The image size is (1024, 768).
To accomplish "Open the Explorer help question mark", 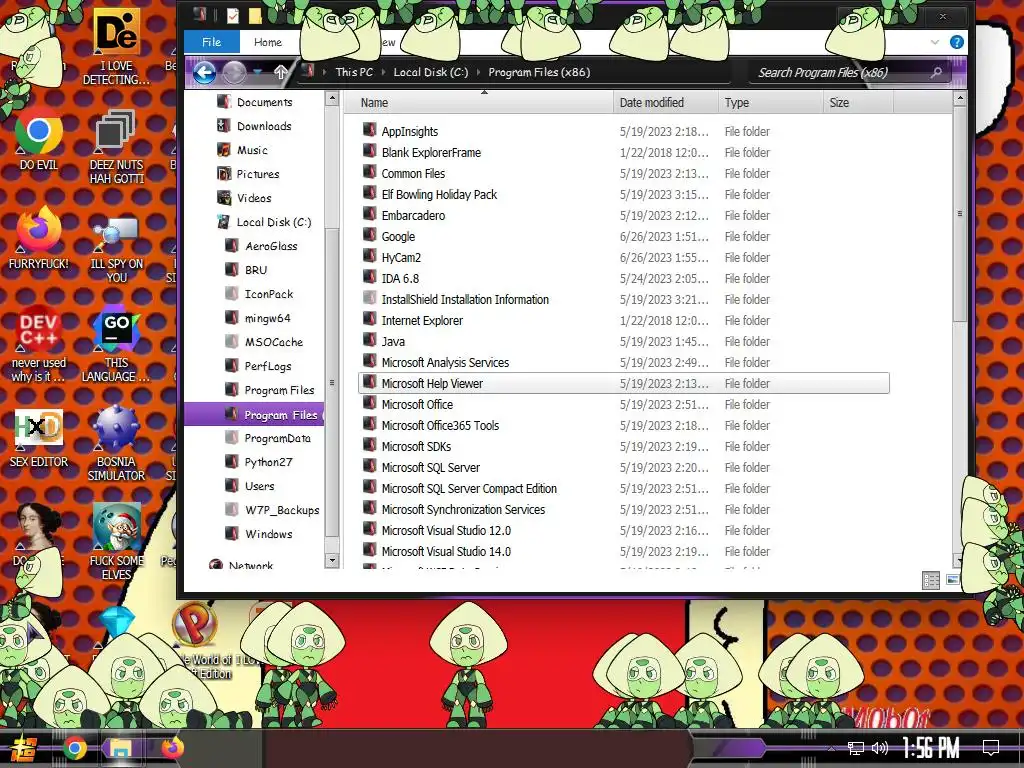I will click(x=957, y=42).
